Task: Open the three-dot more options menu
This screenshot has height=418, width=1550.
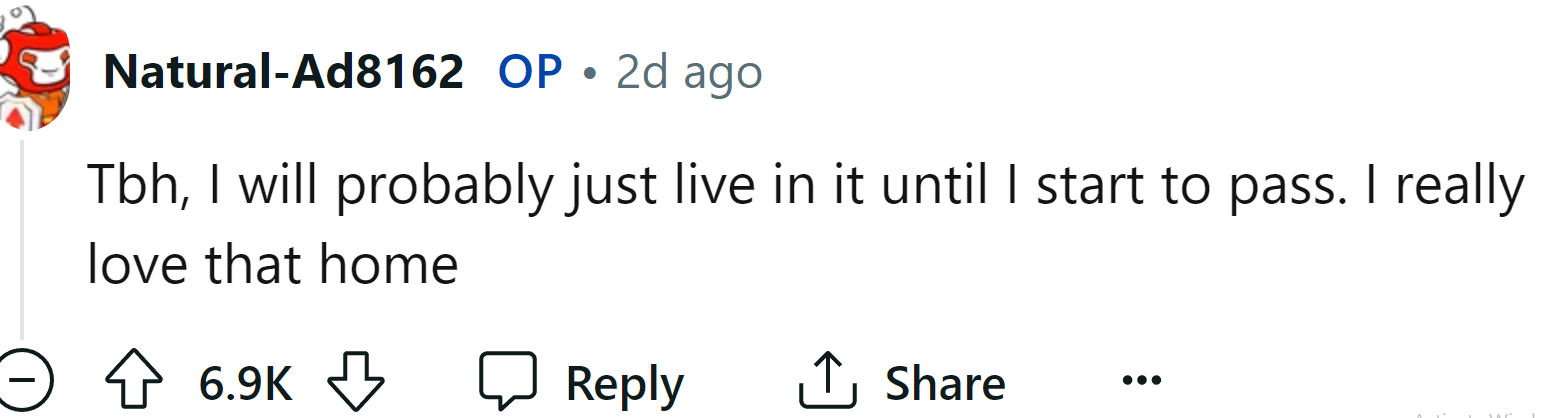Action: click(x=1141, y=381)
